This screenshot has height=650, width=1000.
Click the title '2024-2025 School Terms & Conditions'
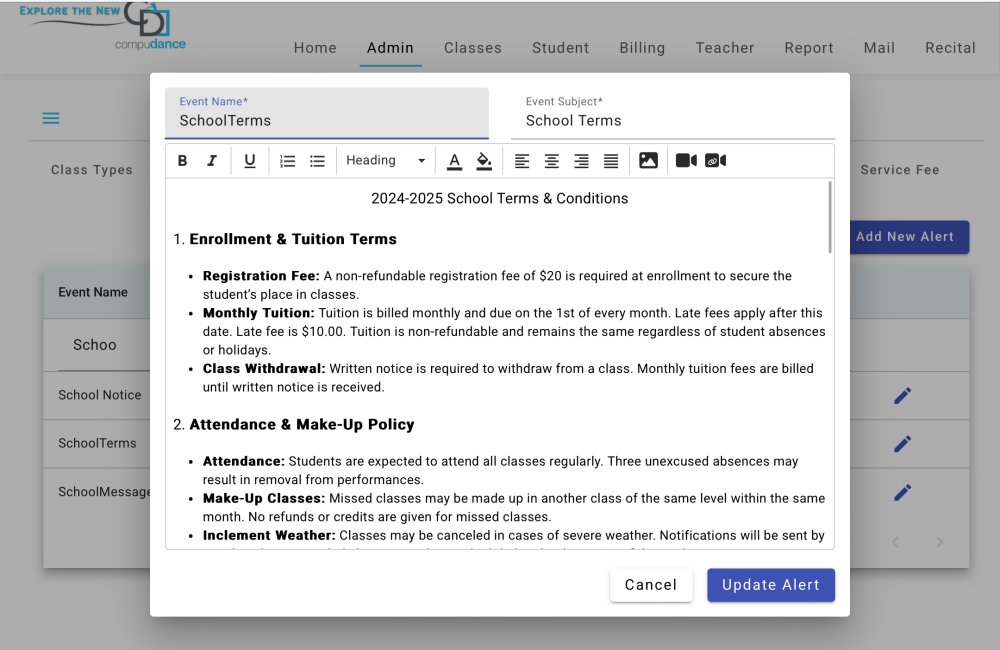pyautogui.click(x=499, y=198)
